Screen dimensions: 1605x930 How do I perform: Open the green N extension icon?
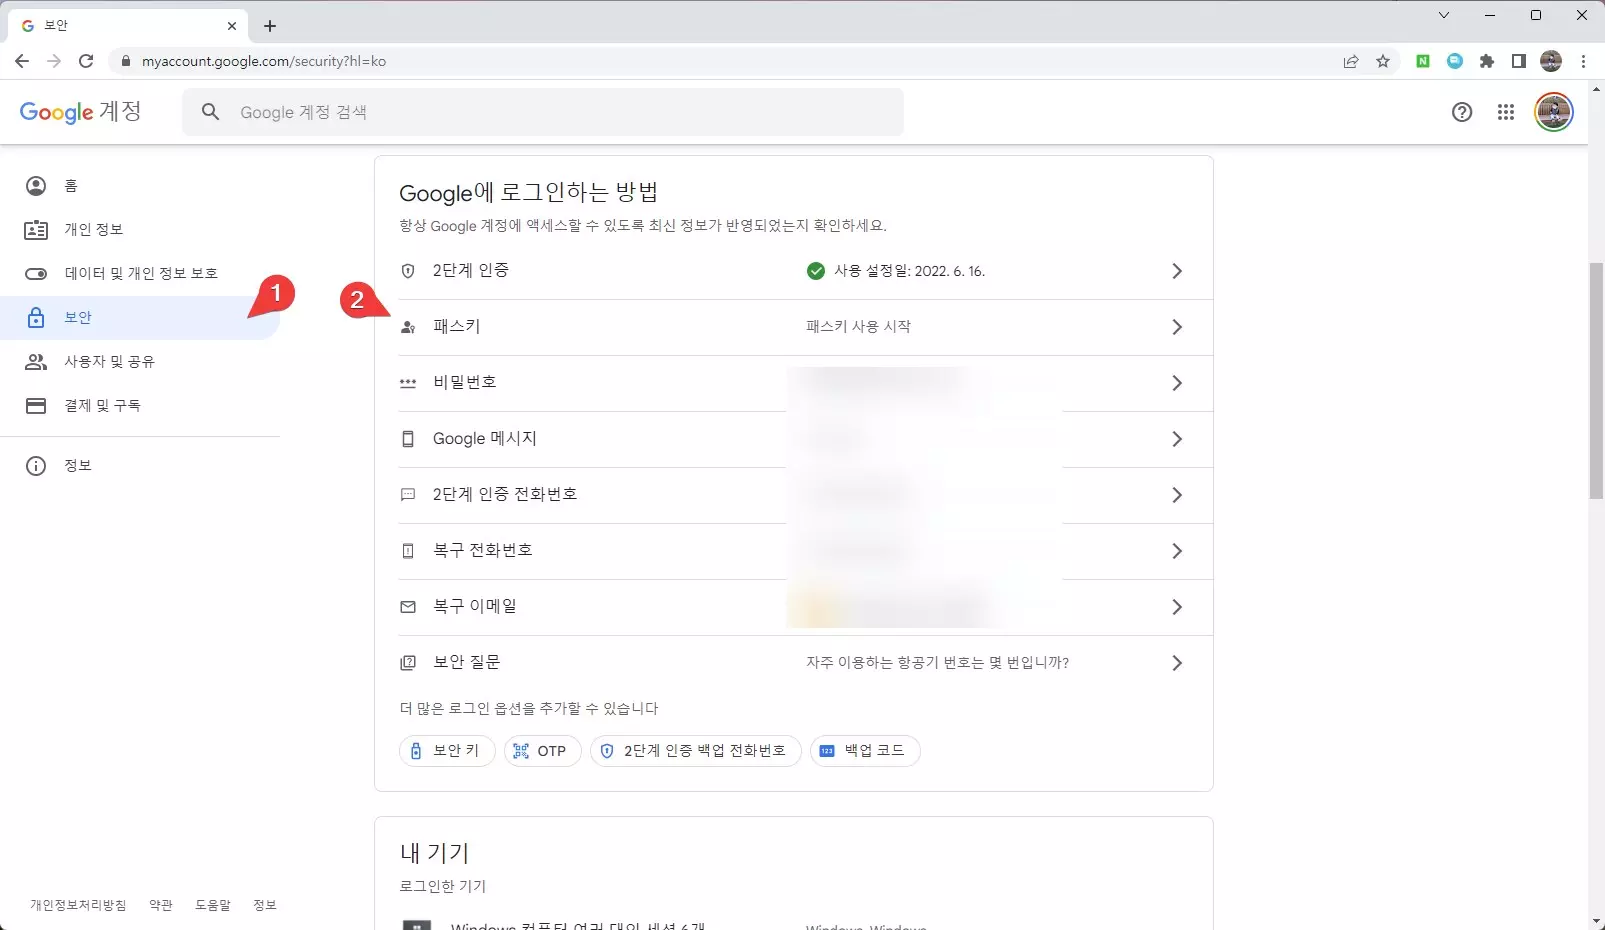(1423, 61)
